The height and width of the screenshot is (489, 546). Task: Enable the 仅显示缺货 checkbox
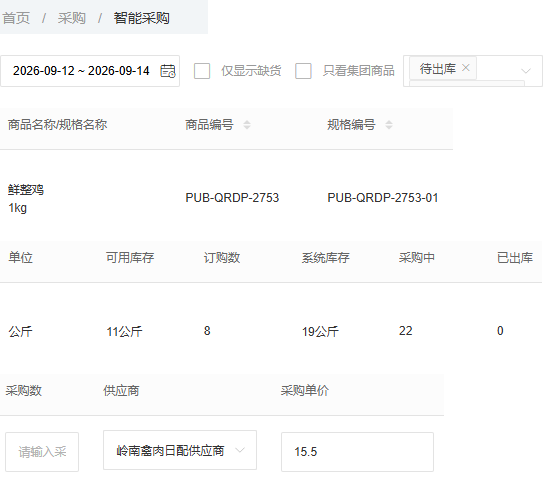(202, 71)
